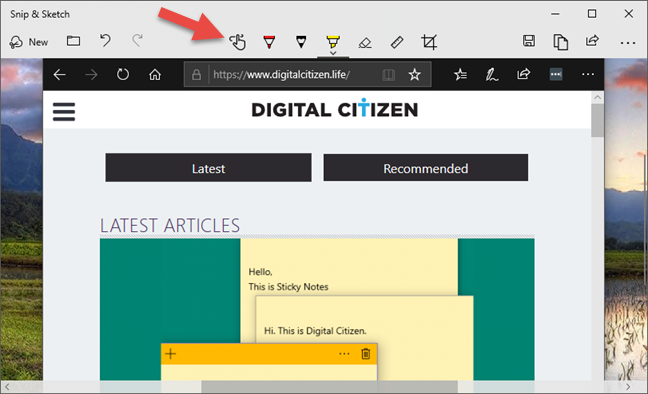Start a New snip
The image size is (648, 394).
tap(29, 42)
